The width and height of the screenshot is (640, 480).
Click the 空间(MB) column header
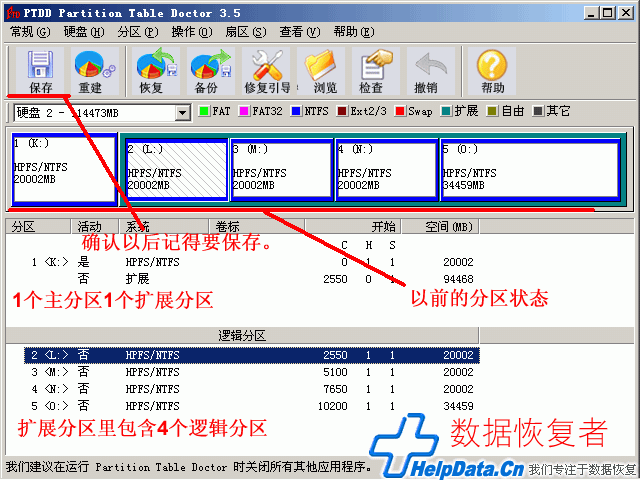click(x=440, y=227)
